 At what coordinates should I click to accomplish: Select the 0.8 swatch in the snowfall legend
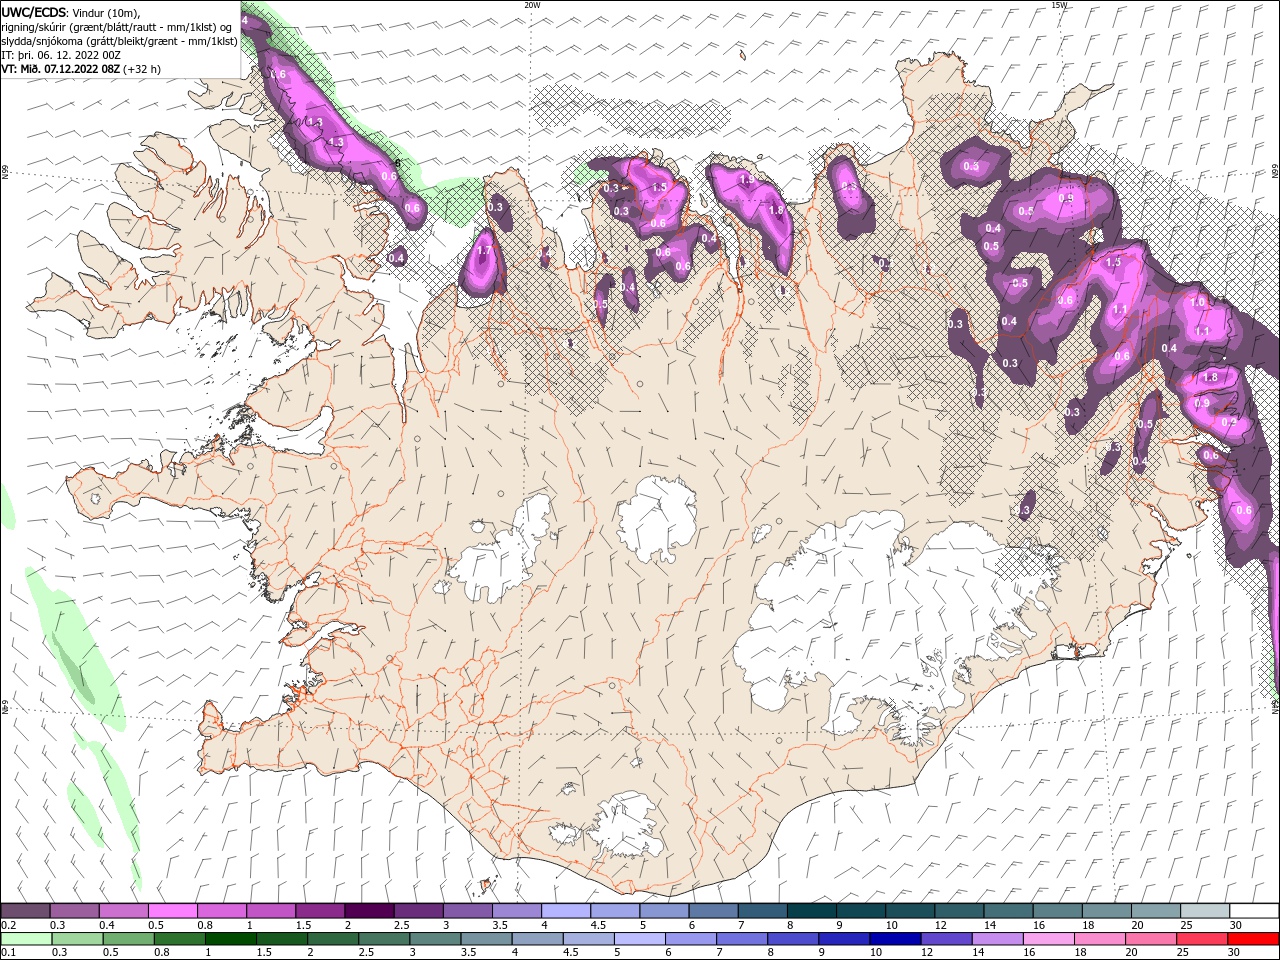point(222,910)
